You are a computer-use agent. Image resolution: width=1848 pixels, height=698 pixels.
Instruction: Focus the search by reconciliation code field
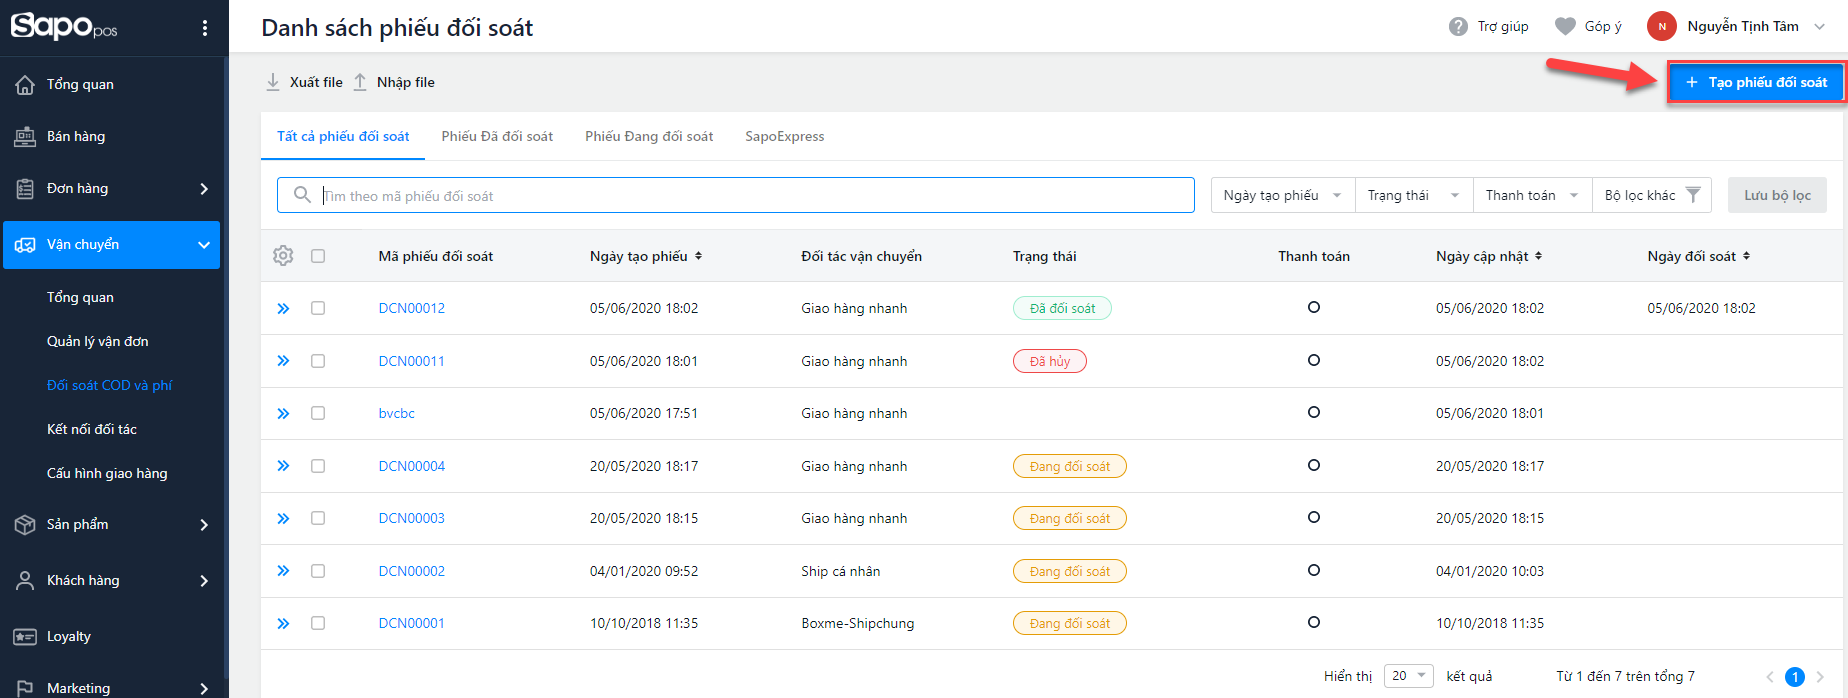coord(750,196)
